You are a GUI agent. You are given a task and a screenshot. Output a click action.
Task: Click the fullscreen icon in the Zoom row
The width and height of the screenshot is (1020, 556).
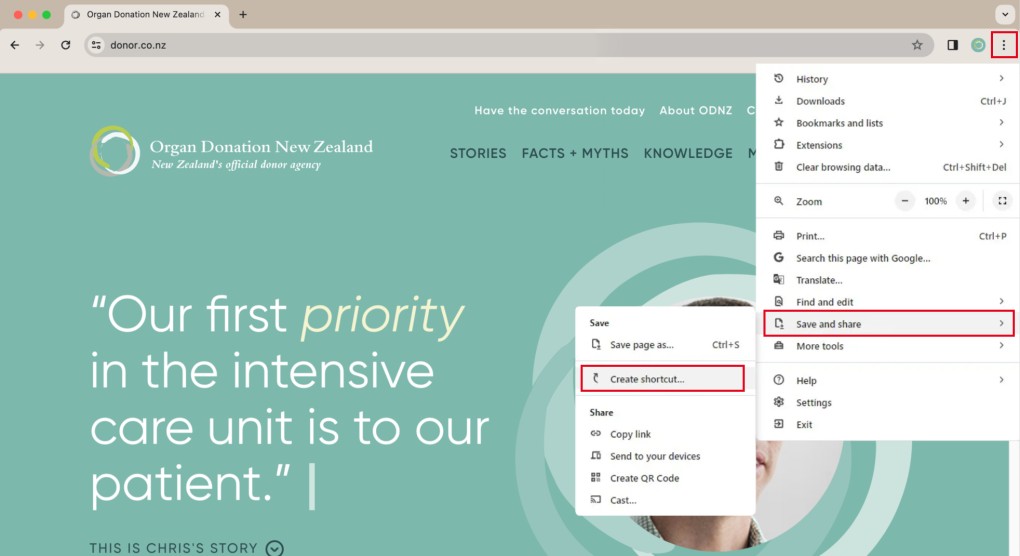(1002, 201)
